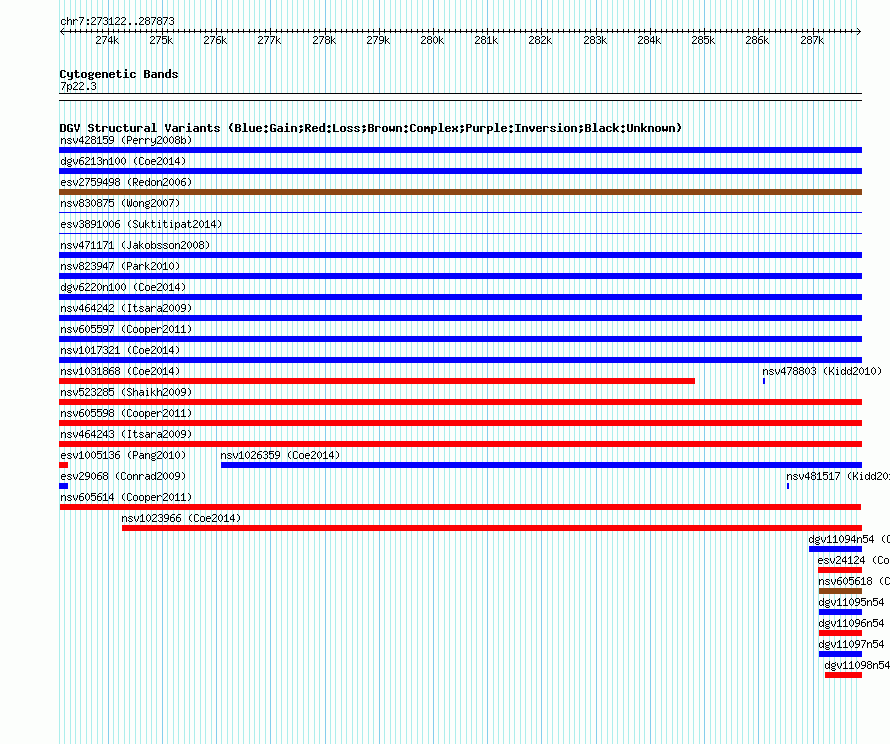Click the 282k ruler tick label

click(x=540, y=40)
